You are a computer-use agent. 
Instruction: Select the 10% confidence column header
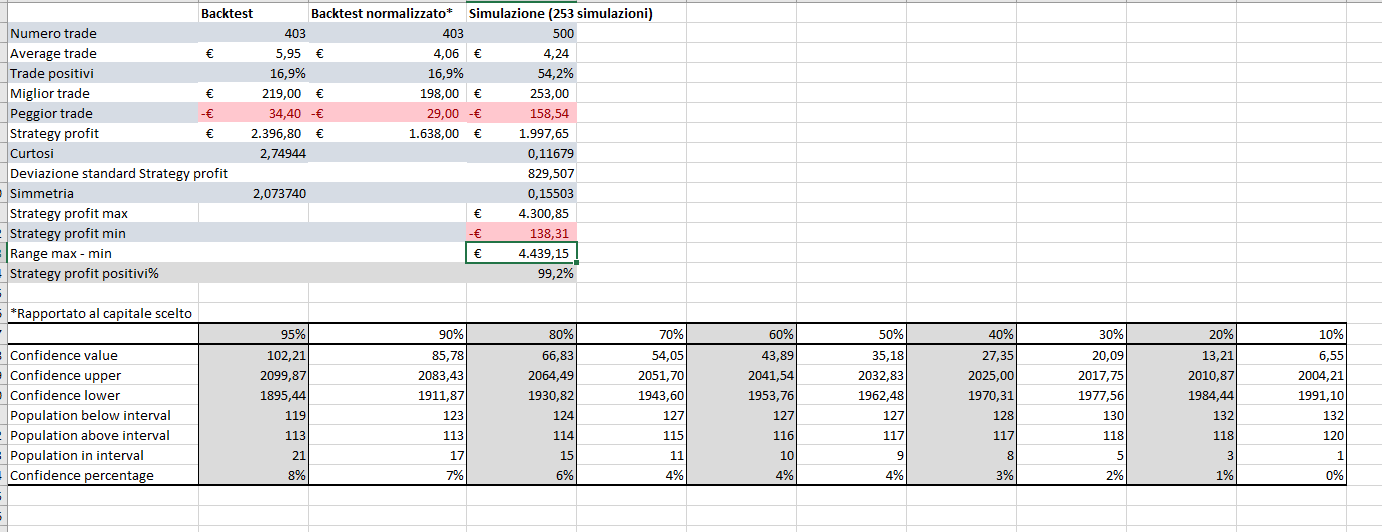pos(1292,335)
